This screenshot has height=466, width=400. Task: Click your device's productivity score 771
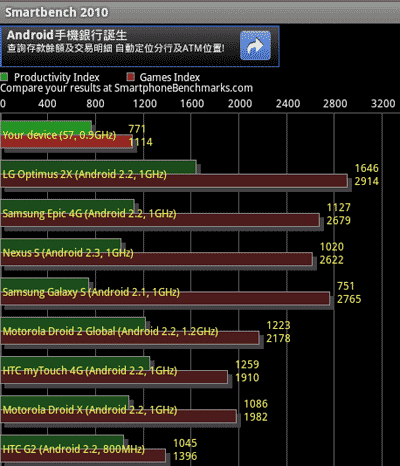point(137,129)
